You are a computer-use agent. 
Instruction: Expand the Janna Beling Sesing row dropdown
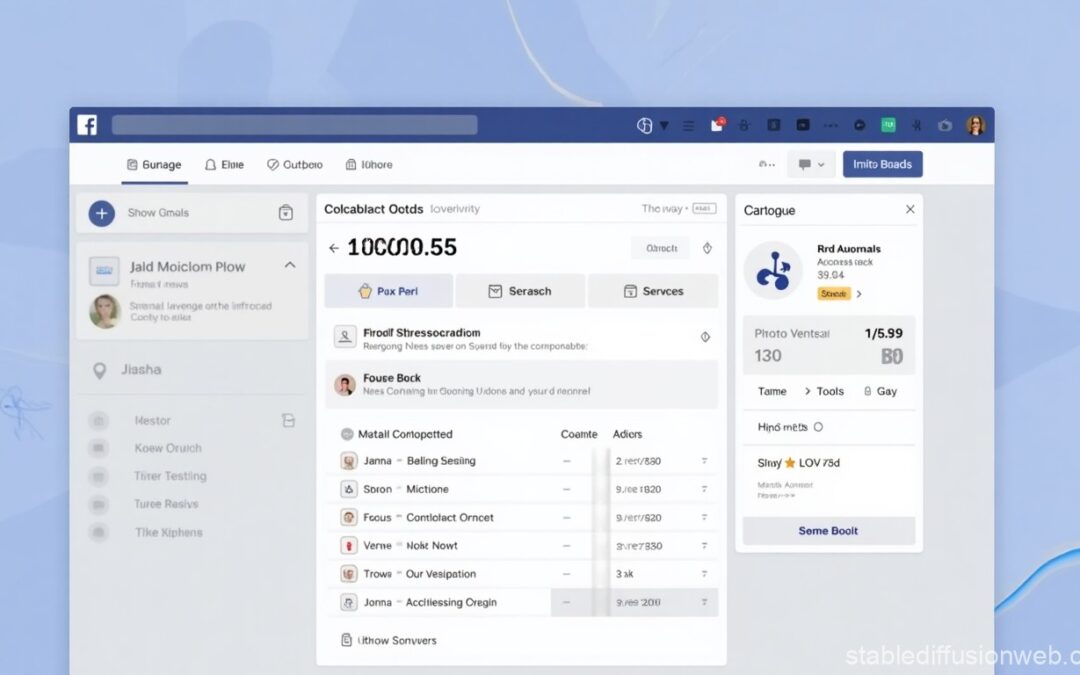click(706, 460)
